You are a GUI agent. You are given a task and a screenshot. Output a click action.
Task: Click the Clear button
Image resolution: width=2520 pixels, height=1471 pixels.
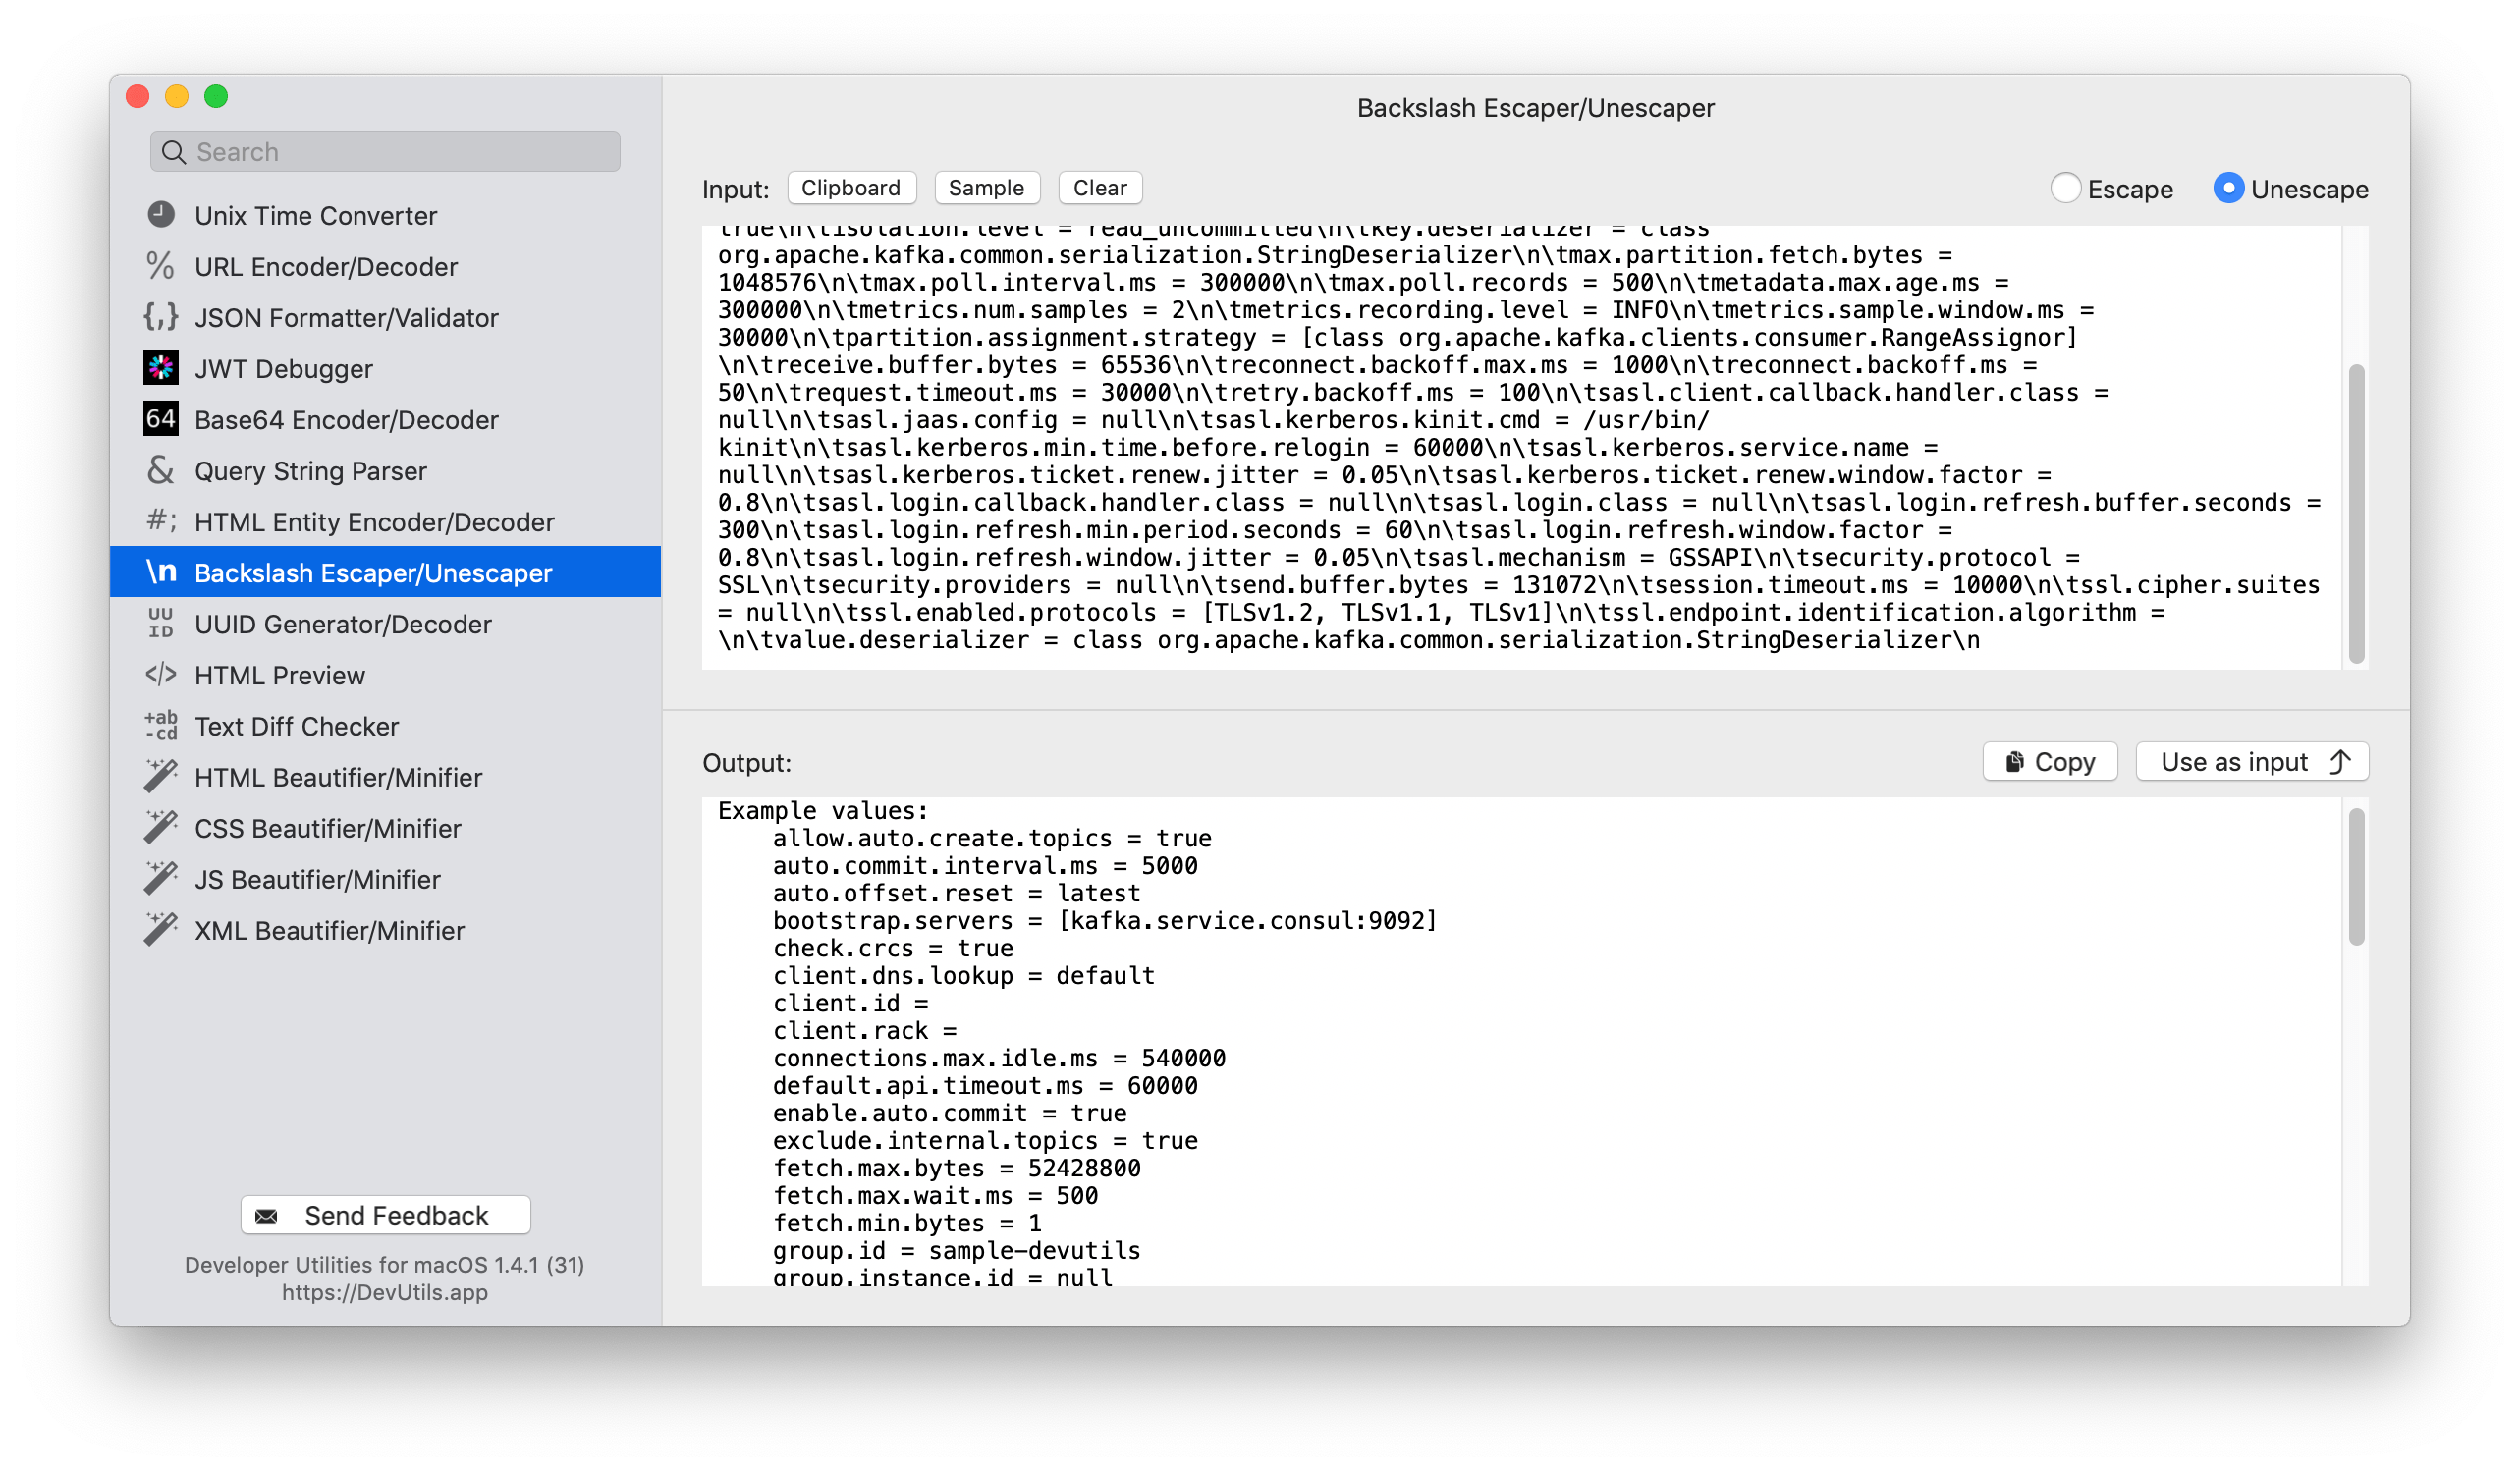[1096, 188]
